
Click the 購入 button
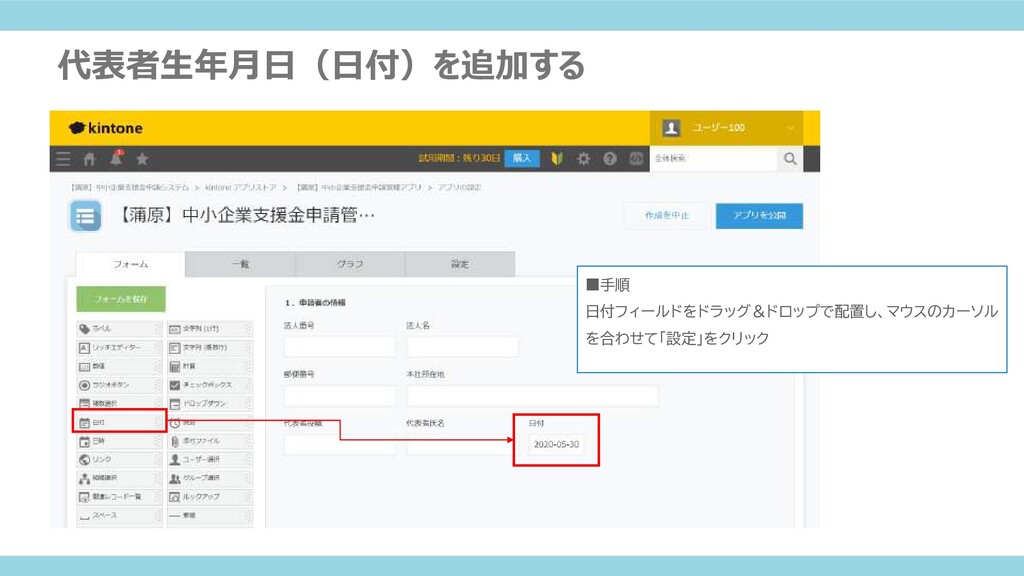click(x=522, y=158)
